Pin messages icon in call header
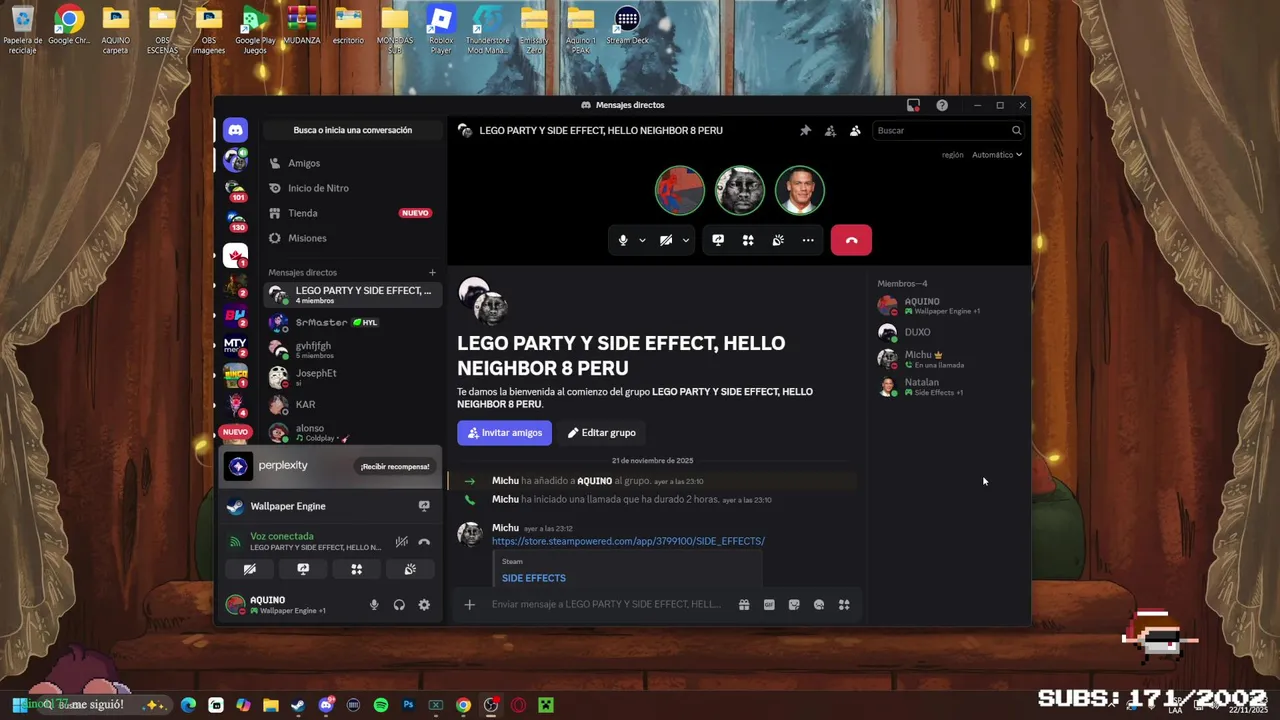The height and width of the screenshot is (720, 1280). [805, 130]
